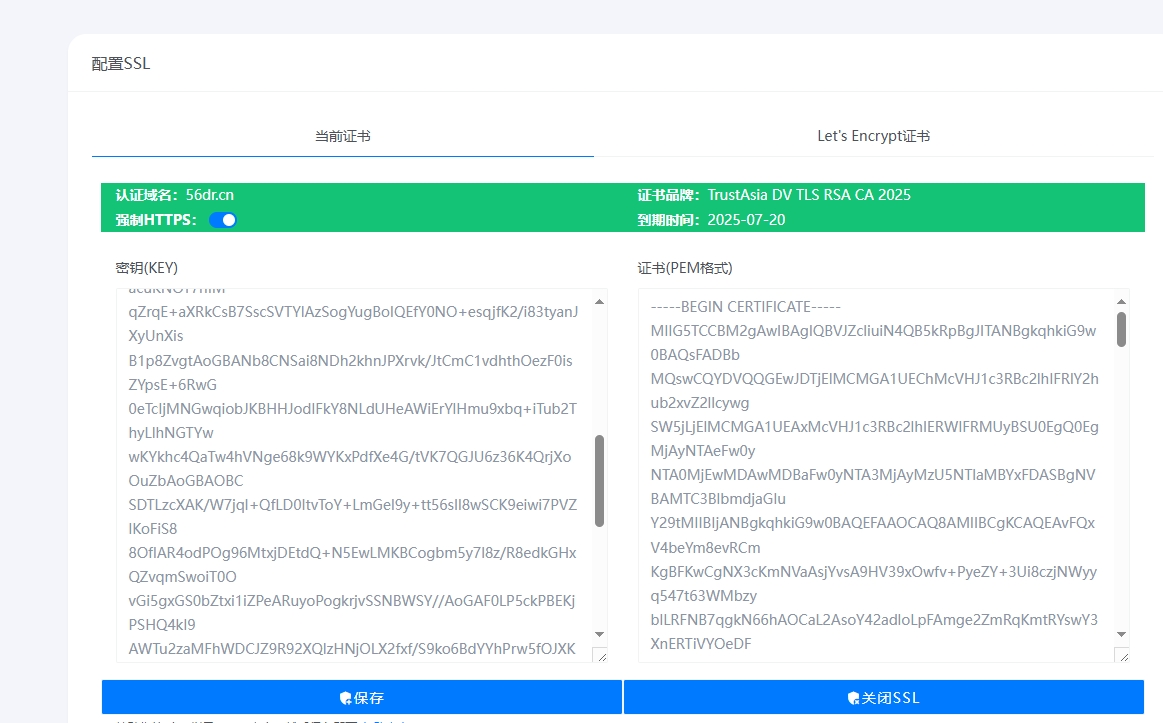
Task: Click the up arrow of PEM scrollbar
Action: pos(1121,302)
